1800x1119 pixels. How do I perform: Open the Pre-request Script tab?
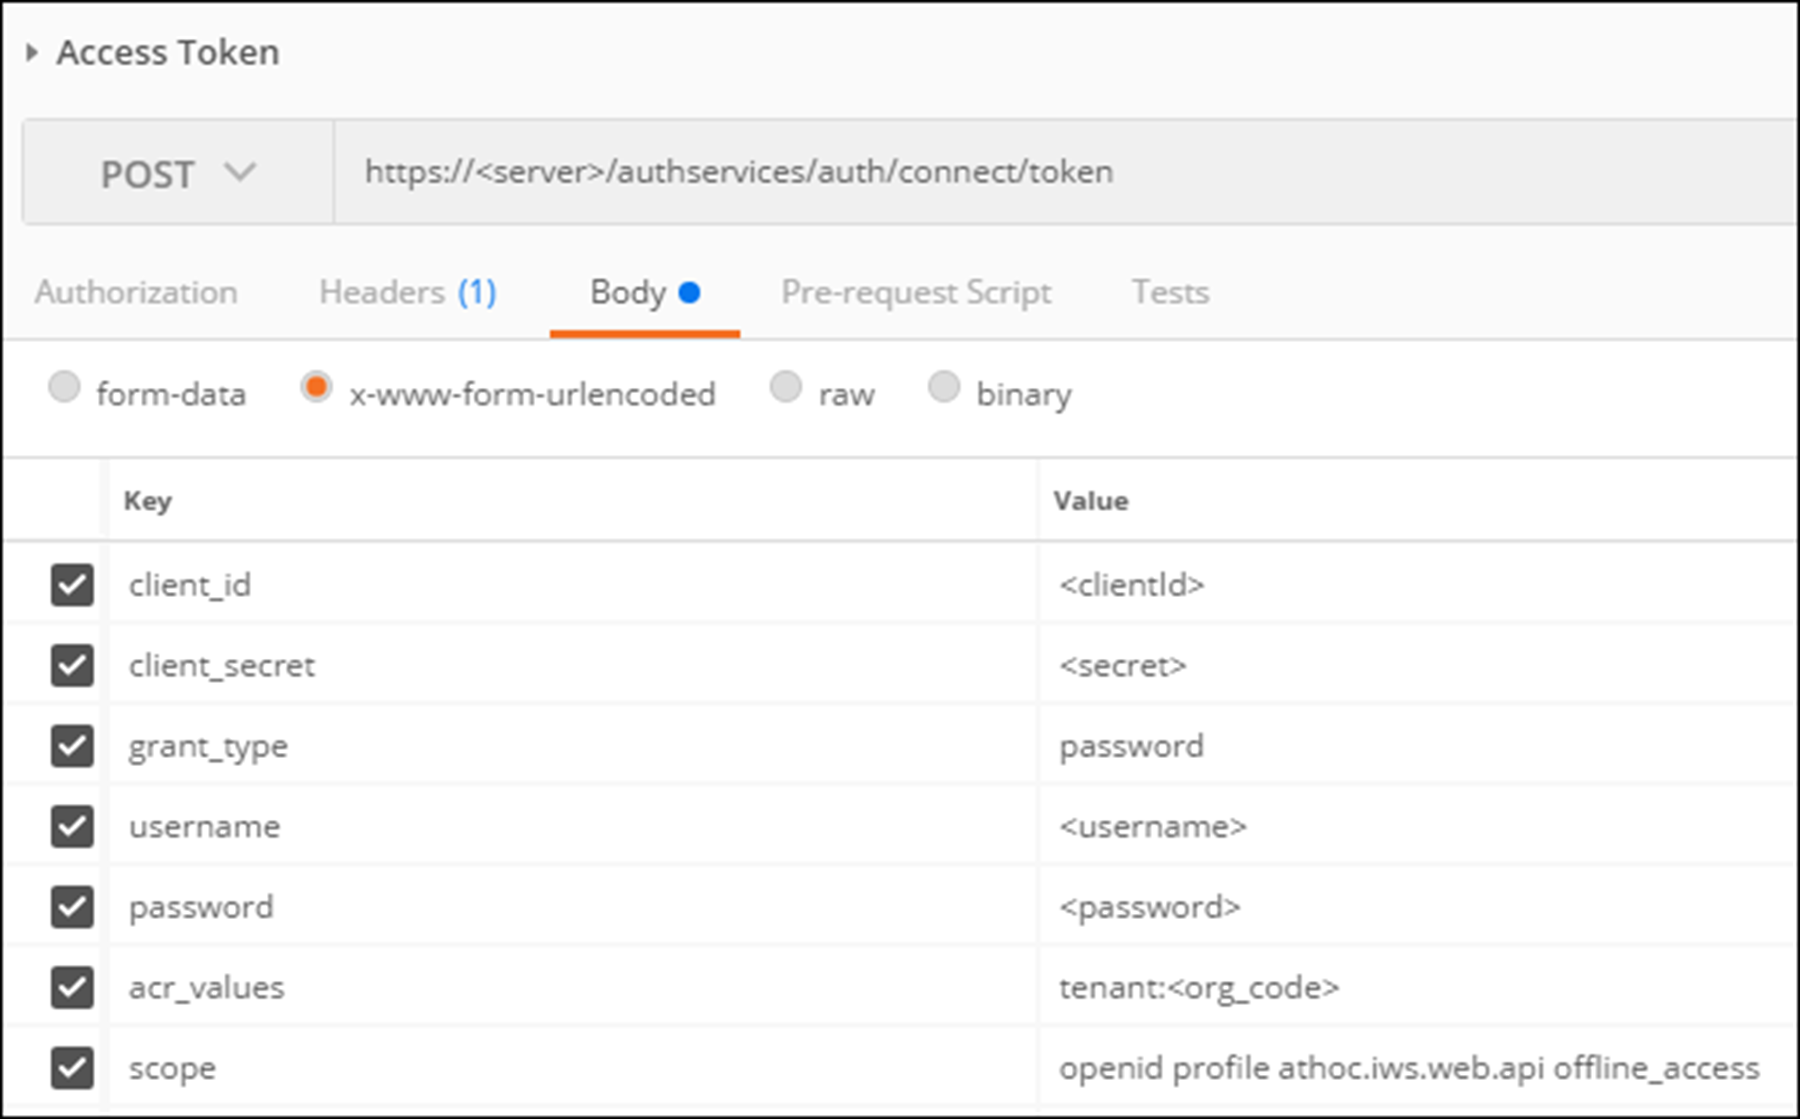point(915,292)
